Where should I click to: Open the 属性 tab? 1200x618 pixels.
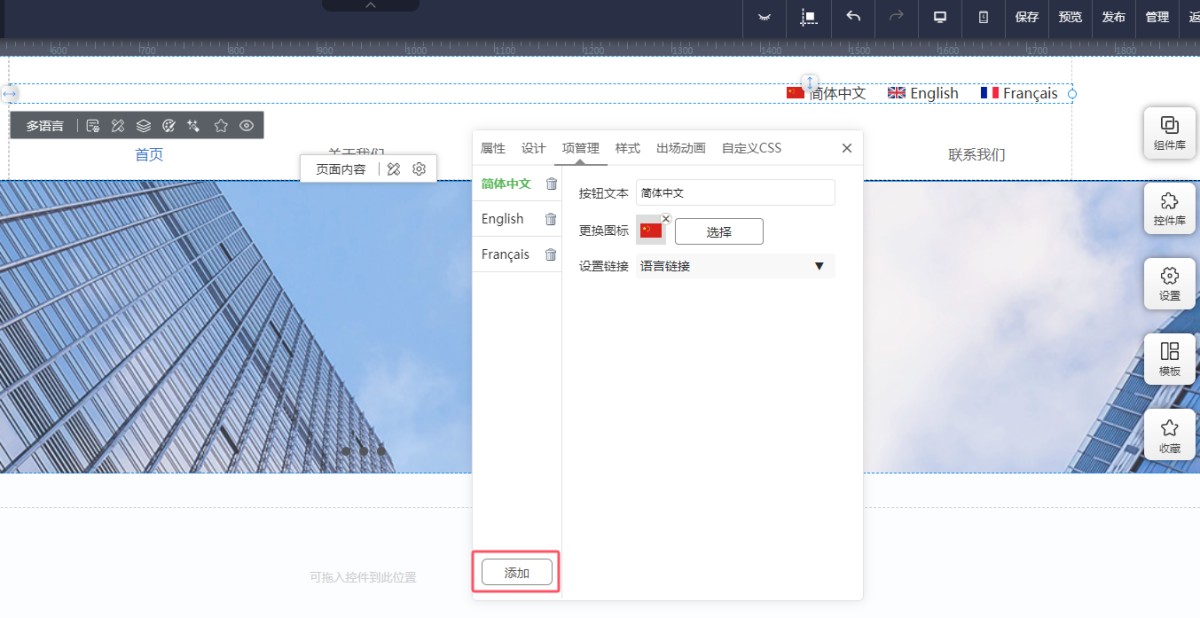[493, 148]
